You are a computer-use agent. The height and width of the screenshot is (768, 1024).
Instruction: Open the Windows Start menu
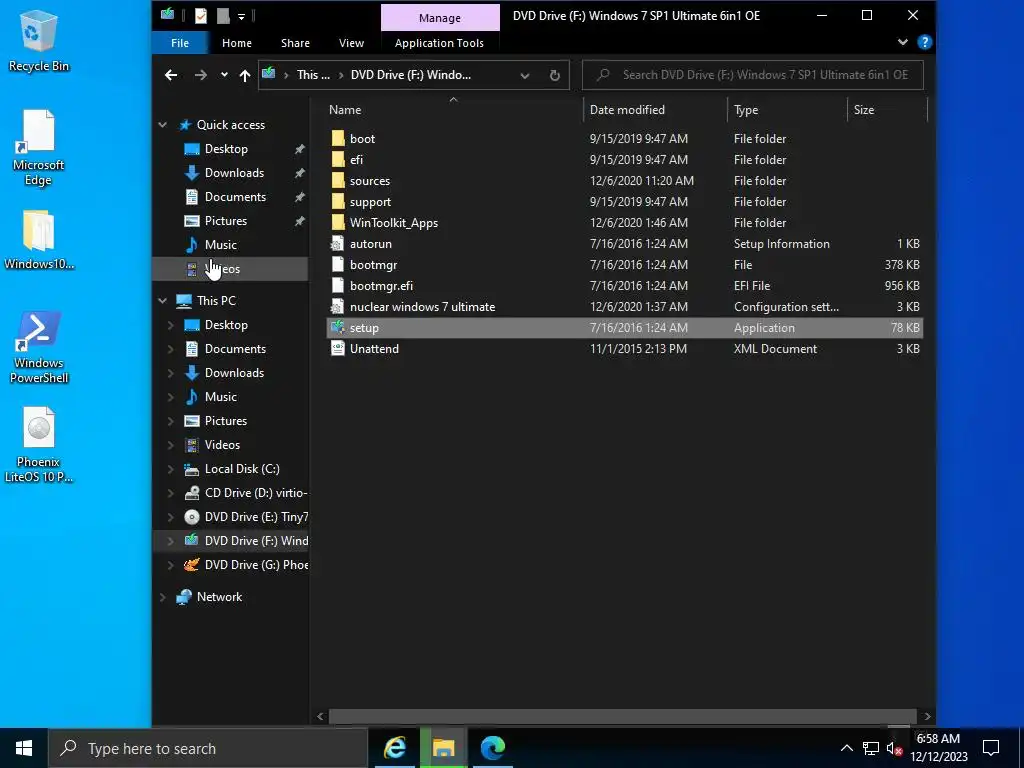(x=24, y=748)
